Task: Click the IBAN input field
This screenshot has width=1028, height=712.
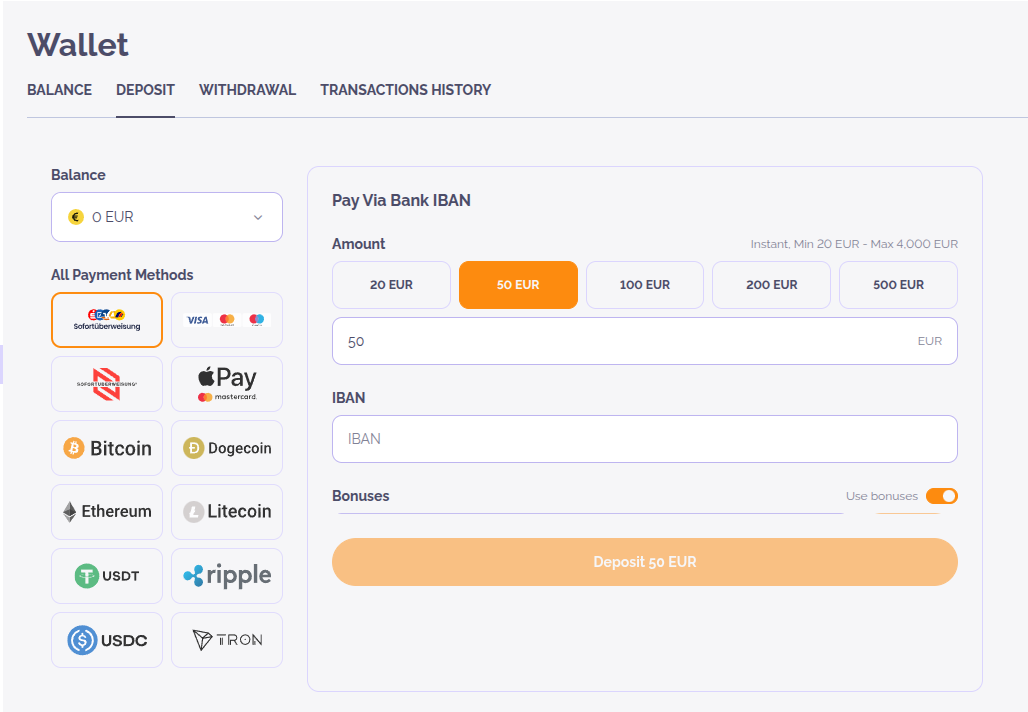Action: tap(644, 439)
